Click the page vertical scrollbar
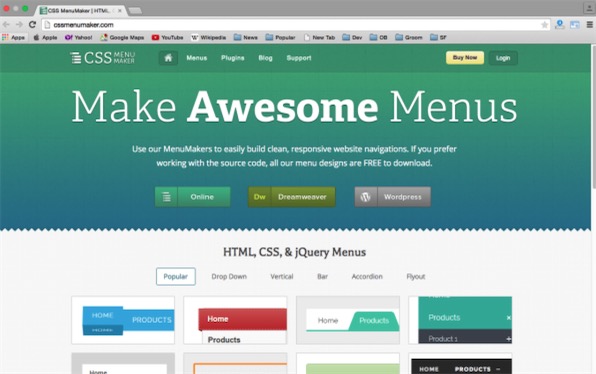Viewport: 596px width, 374px height. pyautogui.click(x=593, y=116)
